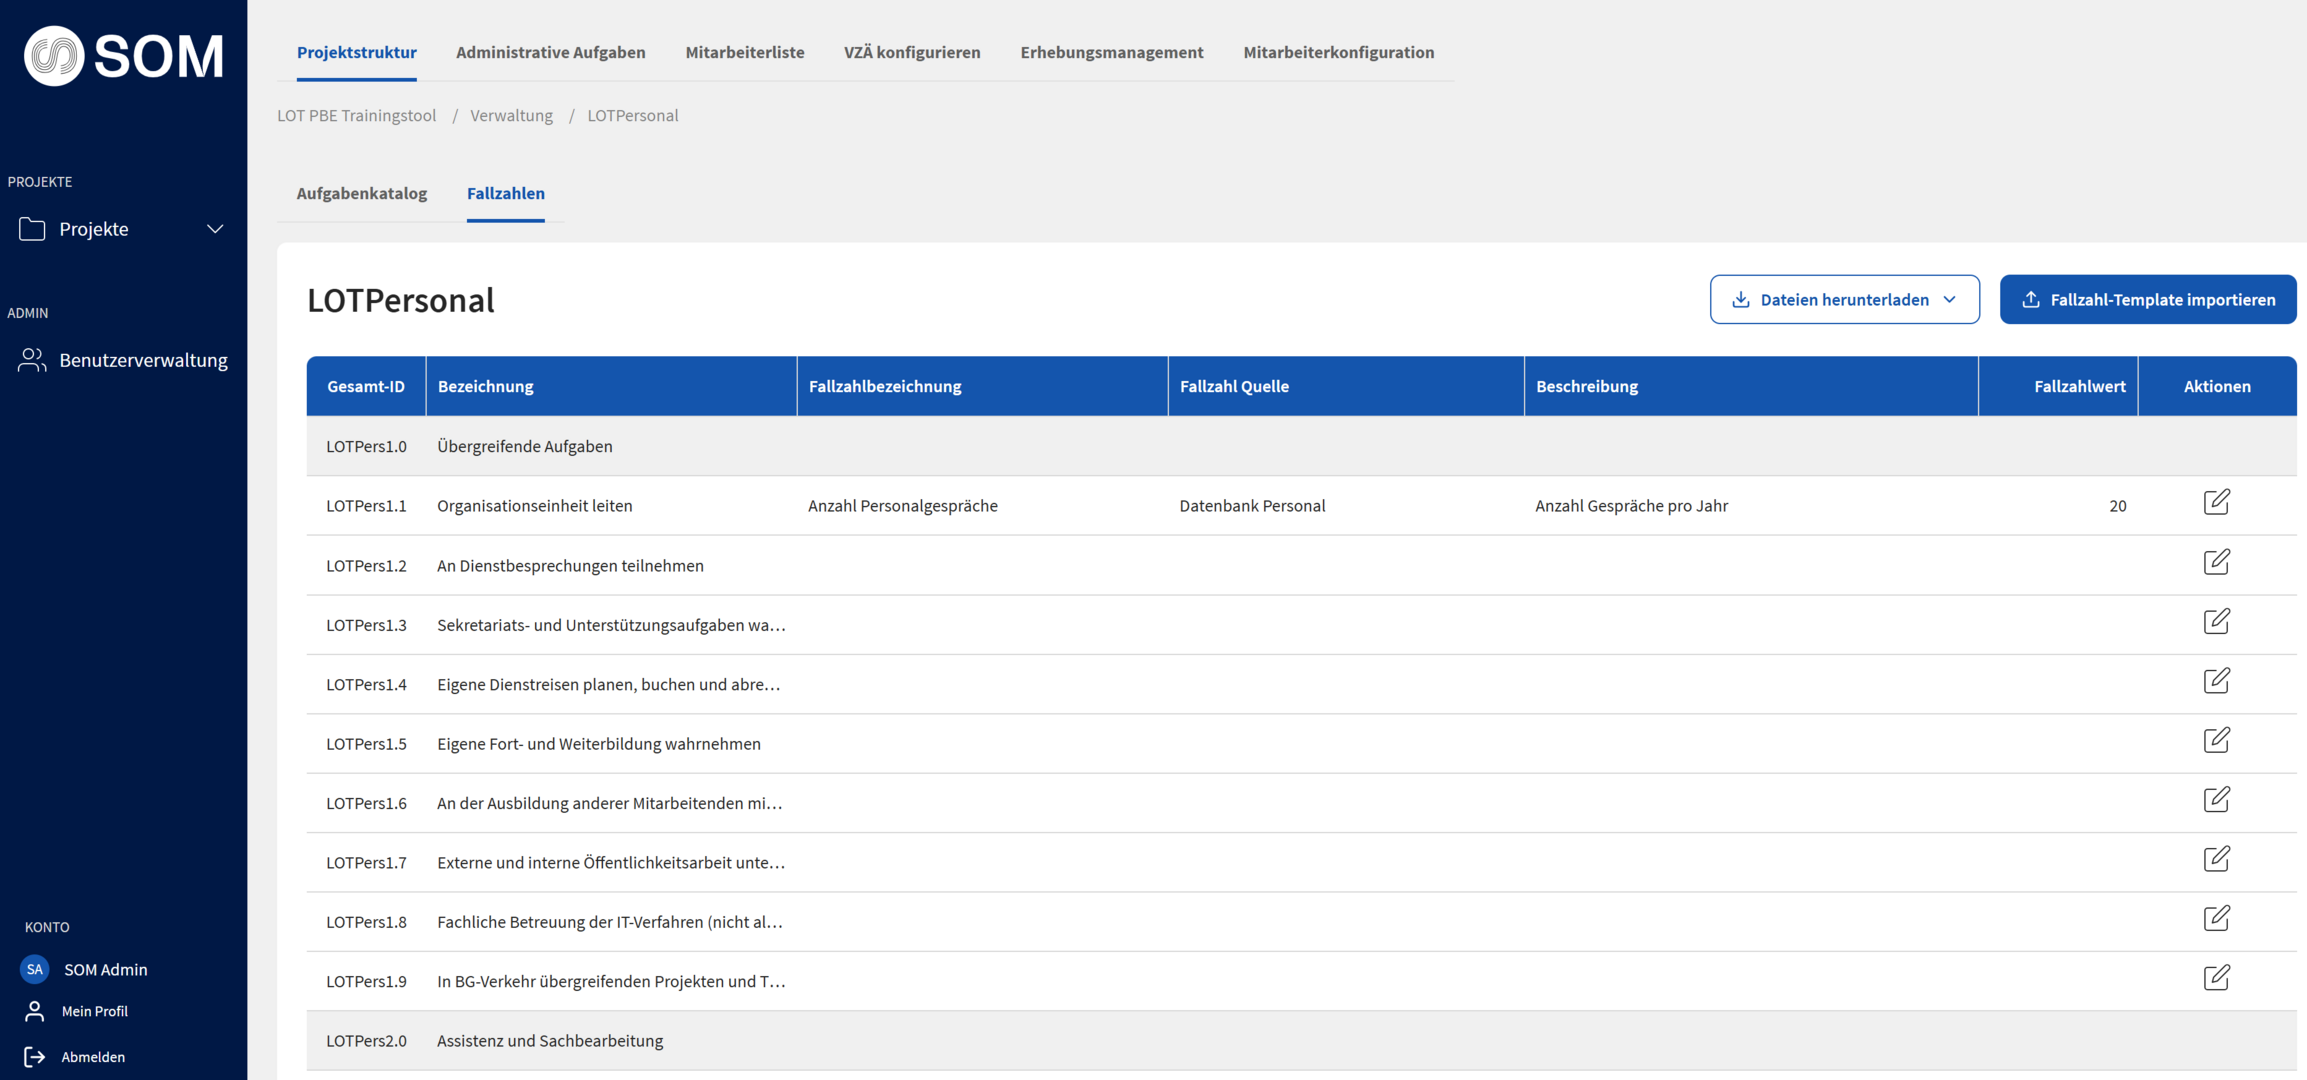Switch to the Aufgabenkatalog tab
The width and height of the screenshot is (2307, 1080).
(361, 194)
